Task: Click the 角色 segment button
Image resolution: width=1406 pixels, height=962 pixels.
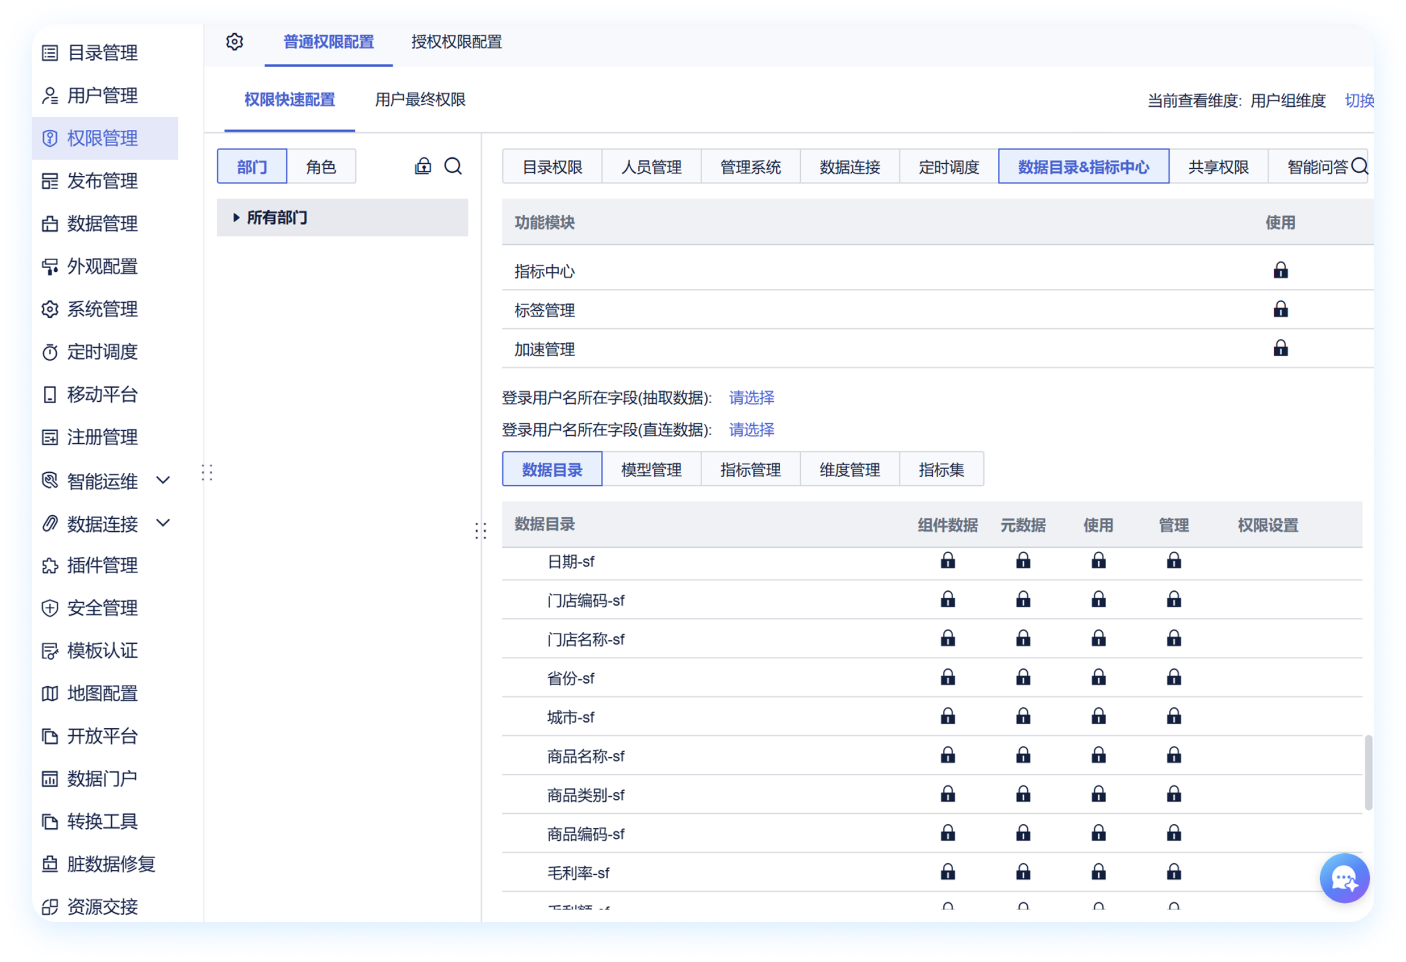Action: click(321, 167)
